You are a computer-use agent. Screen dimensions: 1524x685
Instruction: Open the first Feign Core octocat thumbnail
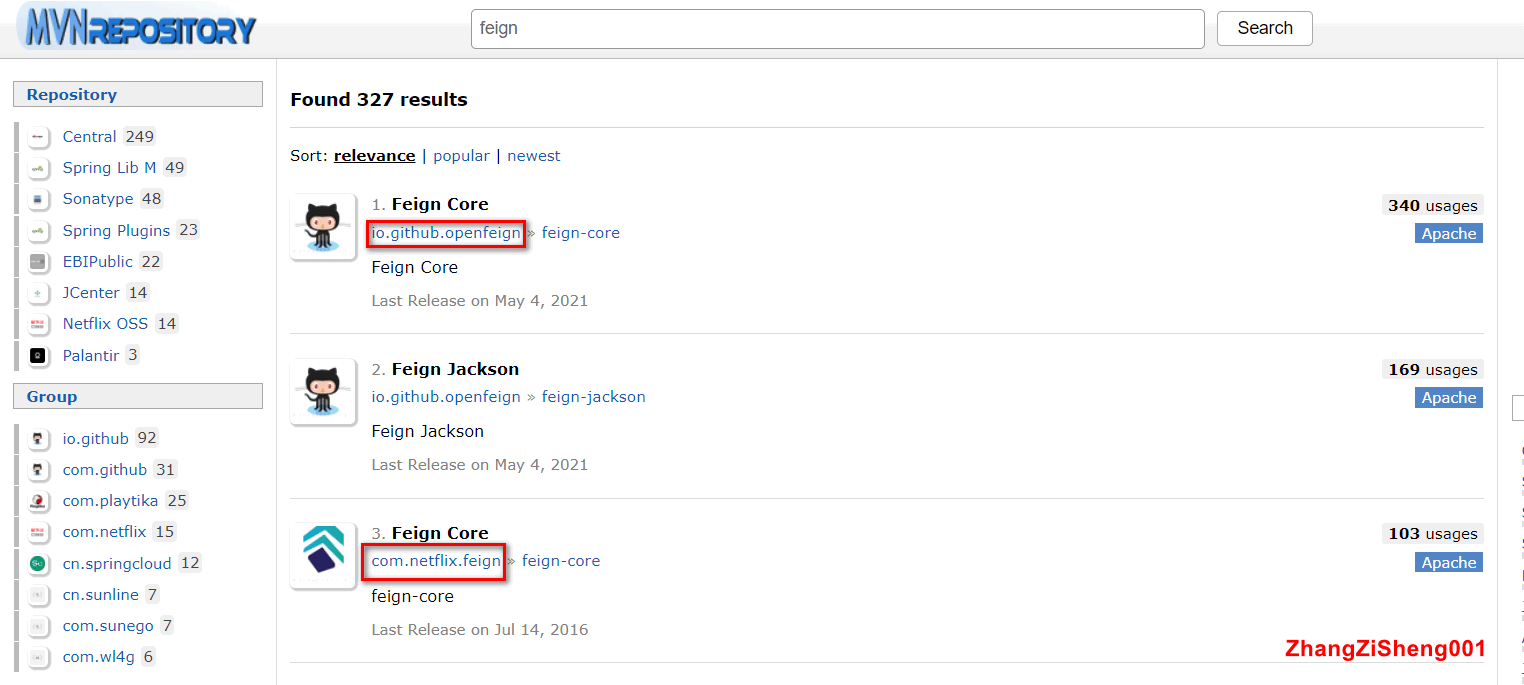[x=323, y=227]
